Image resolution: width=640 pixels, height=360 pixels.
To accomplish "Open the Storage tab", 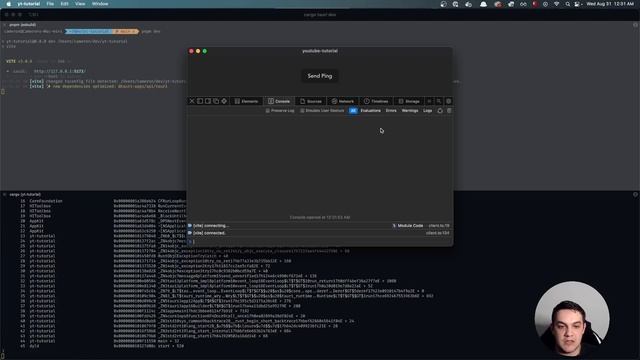I will pos(409,101).
